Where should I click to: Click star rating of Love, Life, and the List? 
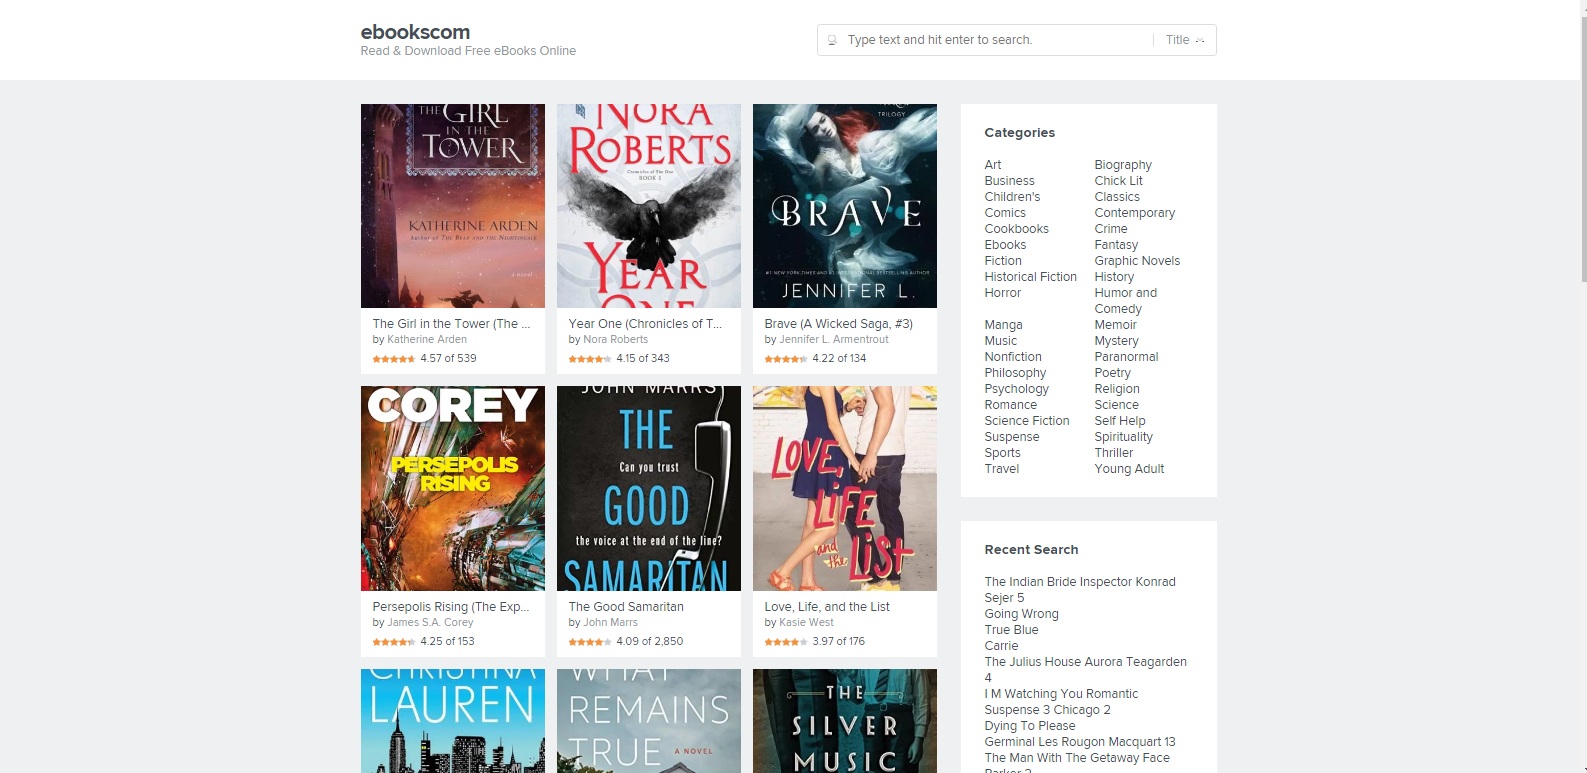[786, 642]
